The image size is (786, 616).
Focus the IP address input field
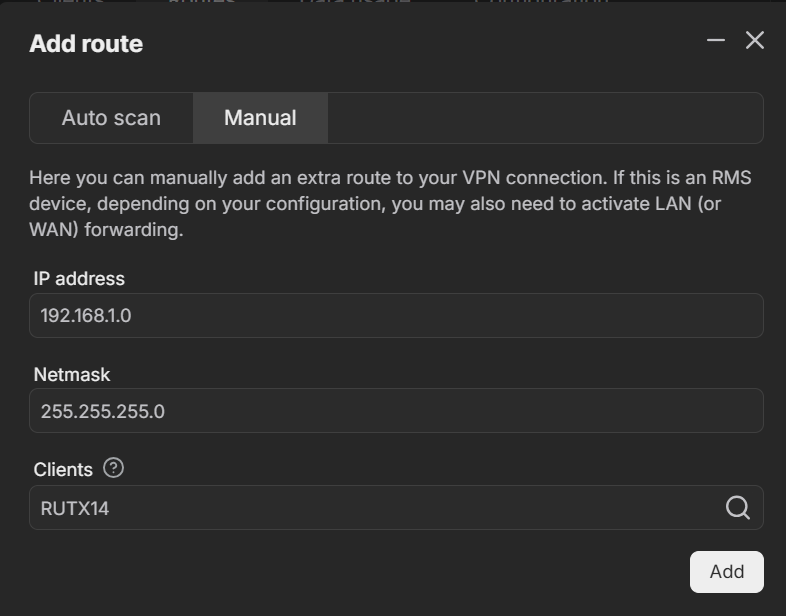coord(396,316)
